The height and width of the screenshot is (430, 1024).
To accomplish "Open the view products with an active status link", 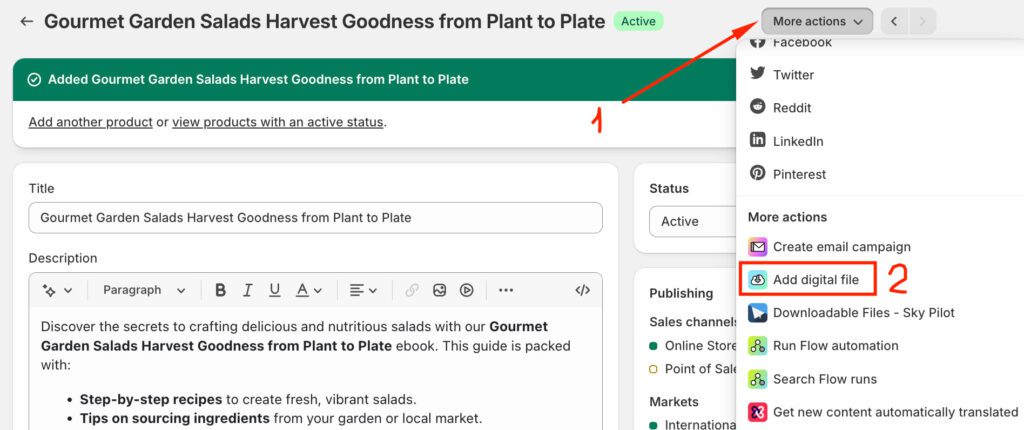I will 277,122.
